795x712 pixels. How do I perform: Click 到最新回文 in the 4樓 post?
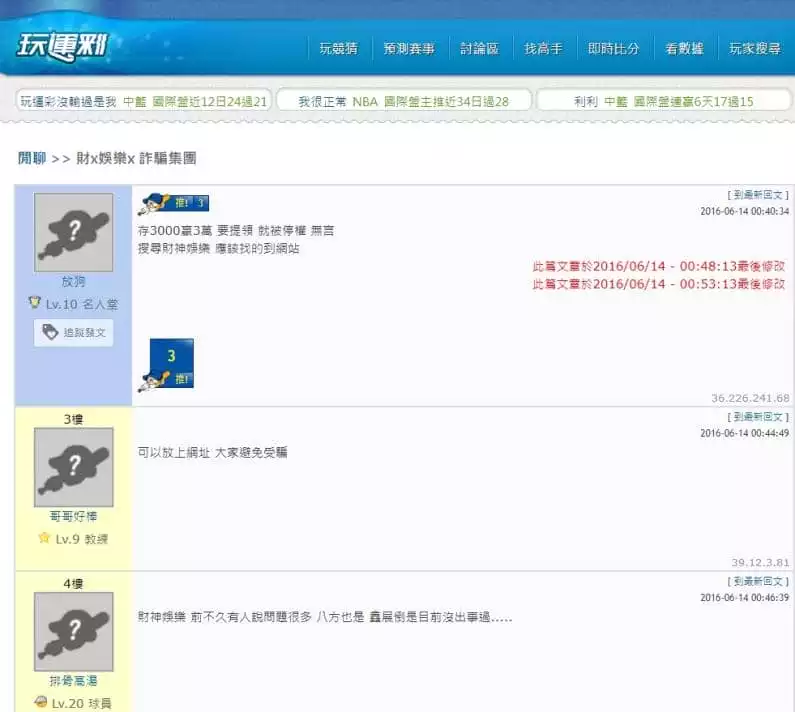pyautogui.click(x=758, y=581)
